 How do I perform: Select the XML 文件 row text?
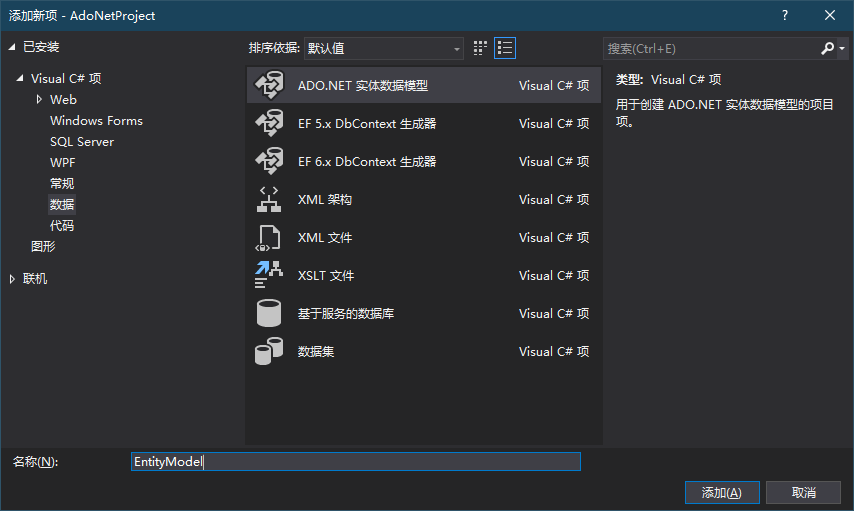pos(325,238)
